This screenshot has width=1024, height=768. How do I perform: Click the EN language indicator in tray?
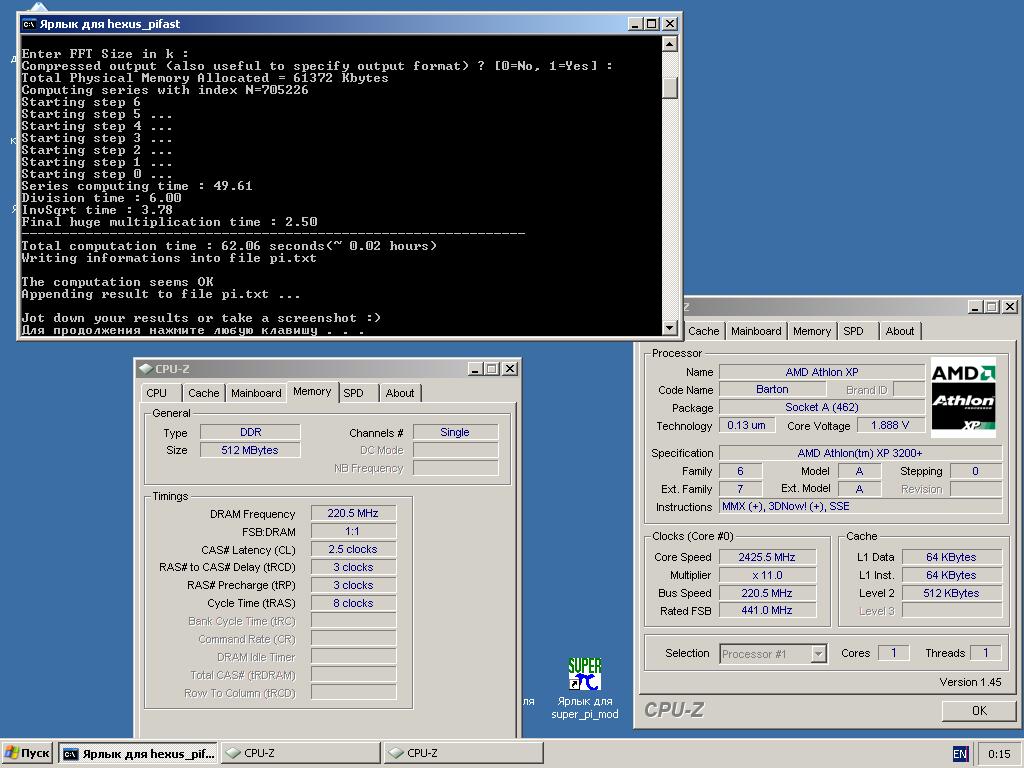[960, 754]
